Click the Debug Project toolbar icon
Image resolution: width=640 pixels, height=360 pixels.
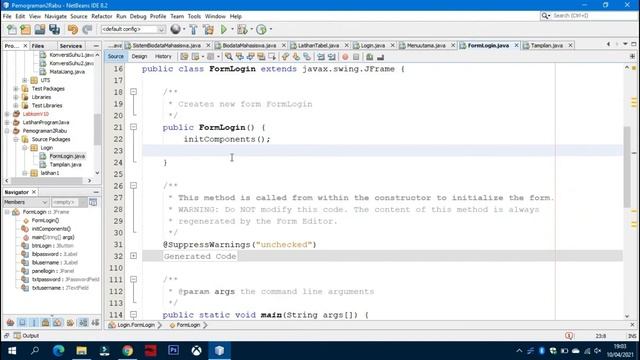[242, 29]
